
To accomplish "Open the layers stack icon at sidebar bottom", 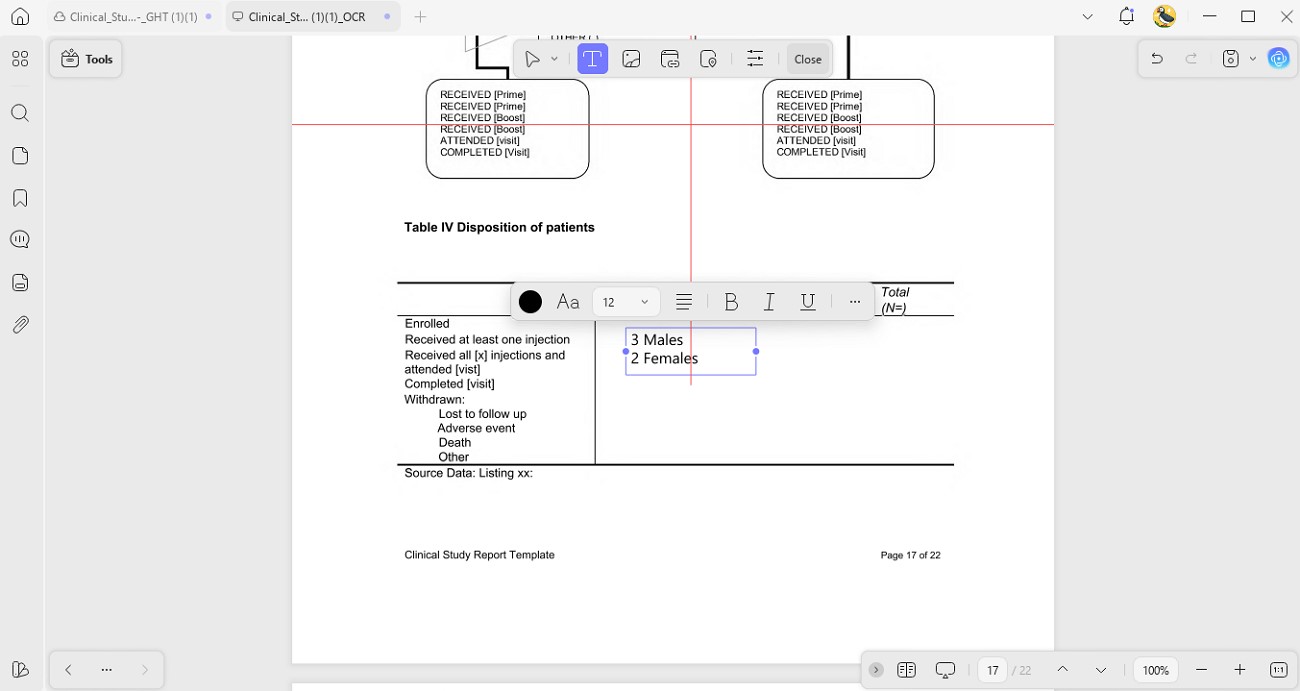I will click(x=20, y=669).
